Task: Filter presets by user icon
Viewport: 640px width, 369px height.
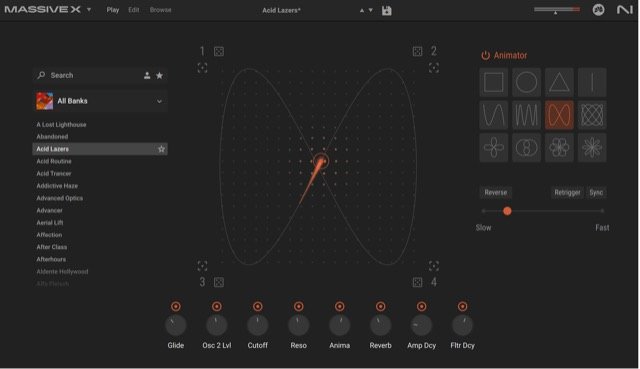Action: coord(147,76)
